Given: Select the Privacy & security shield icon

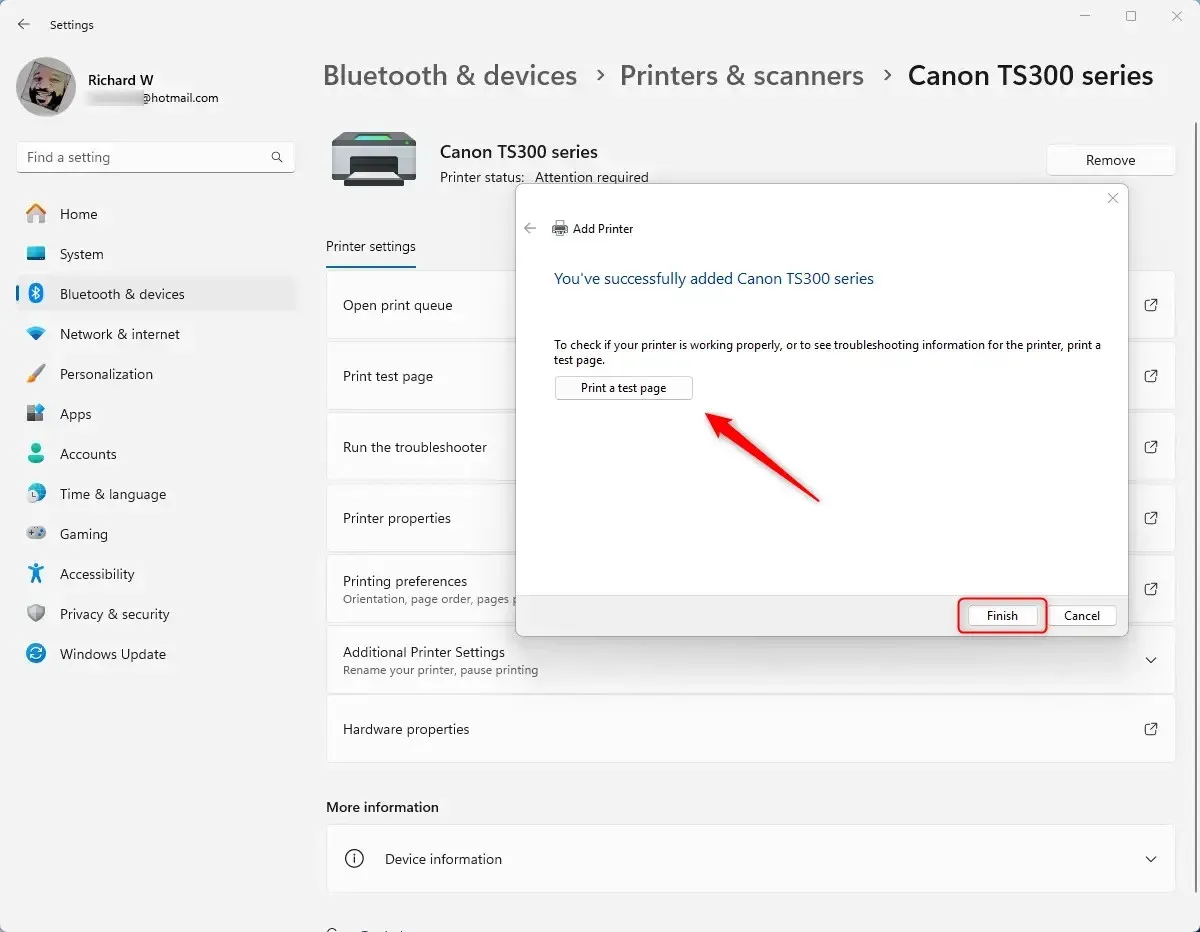Looking at the screenshot, I should (x=36, y=614).
